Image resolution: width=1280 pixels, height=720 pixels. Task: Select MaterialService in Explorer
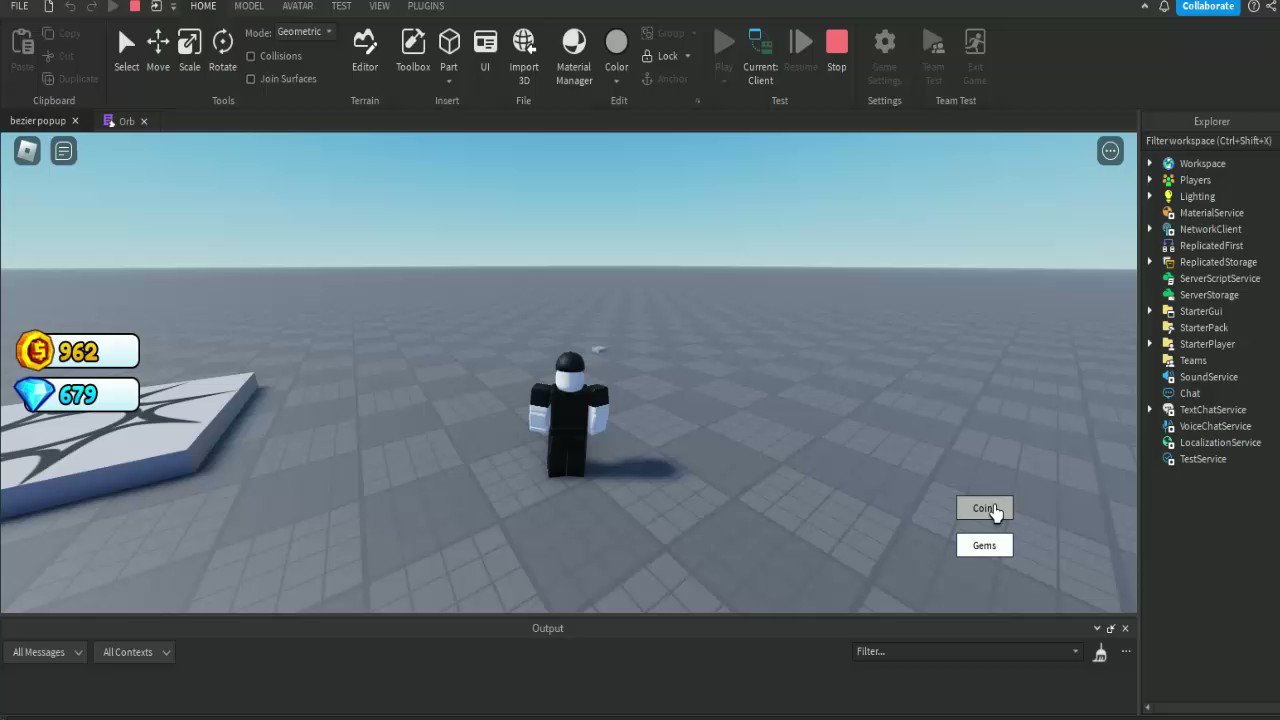[1211, 213]
